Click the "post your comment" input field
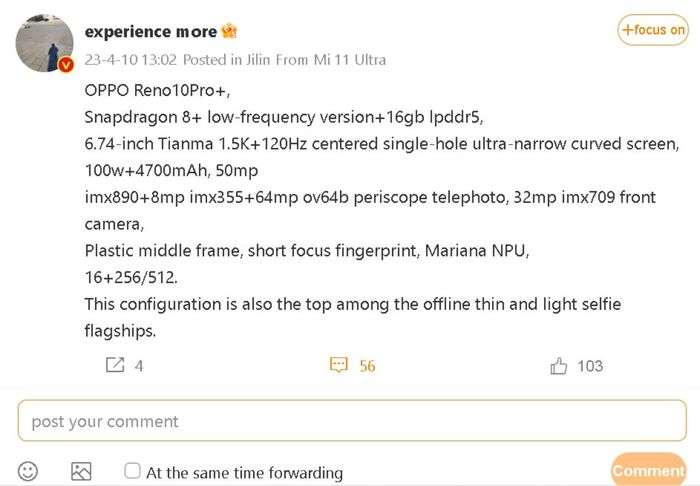700x486 pixels. click(350, 421)
